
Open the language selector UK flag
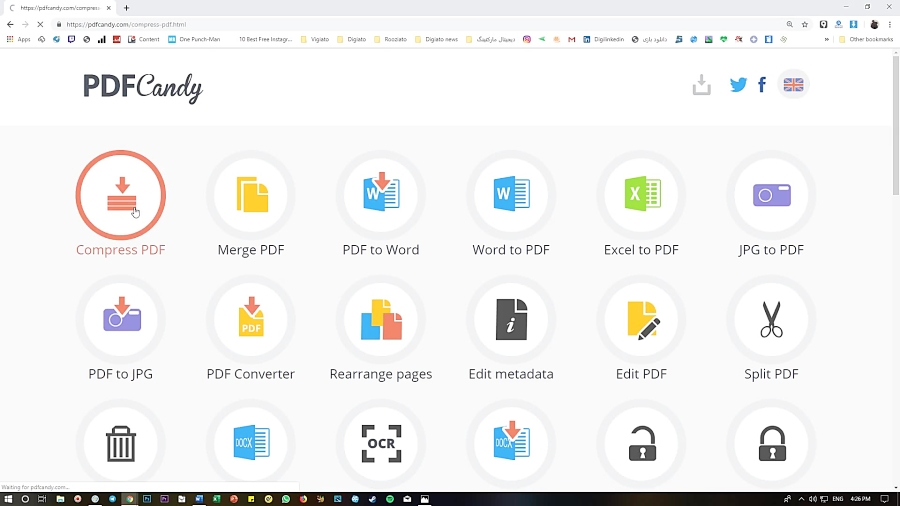coord(793,85)
